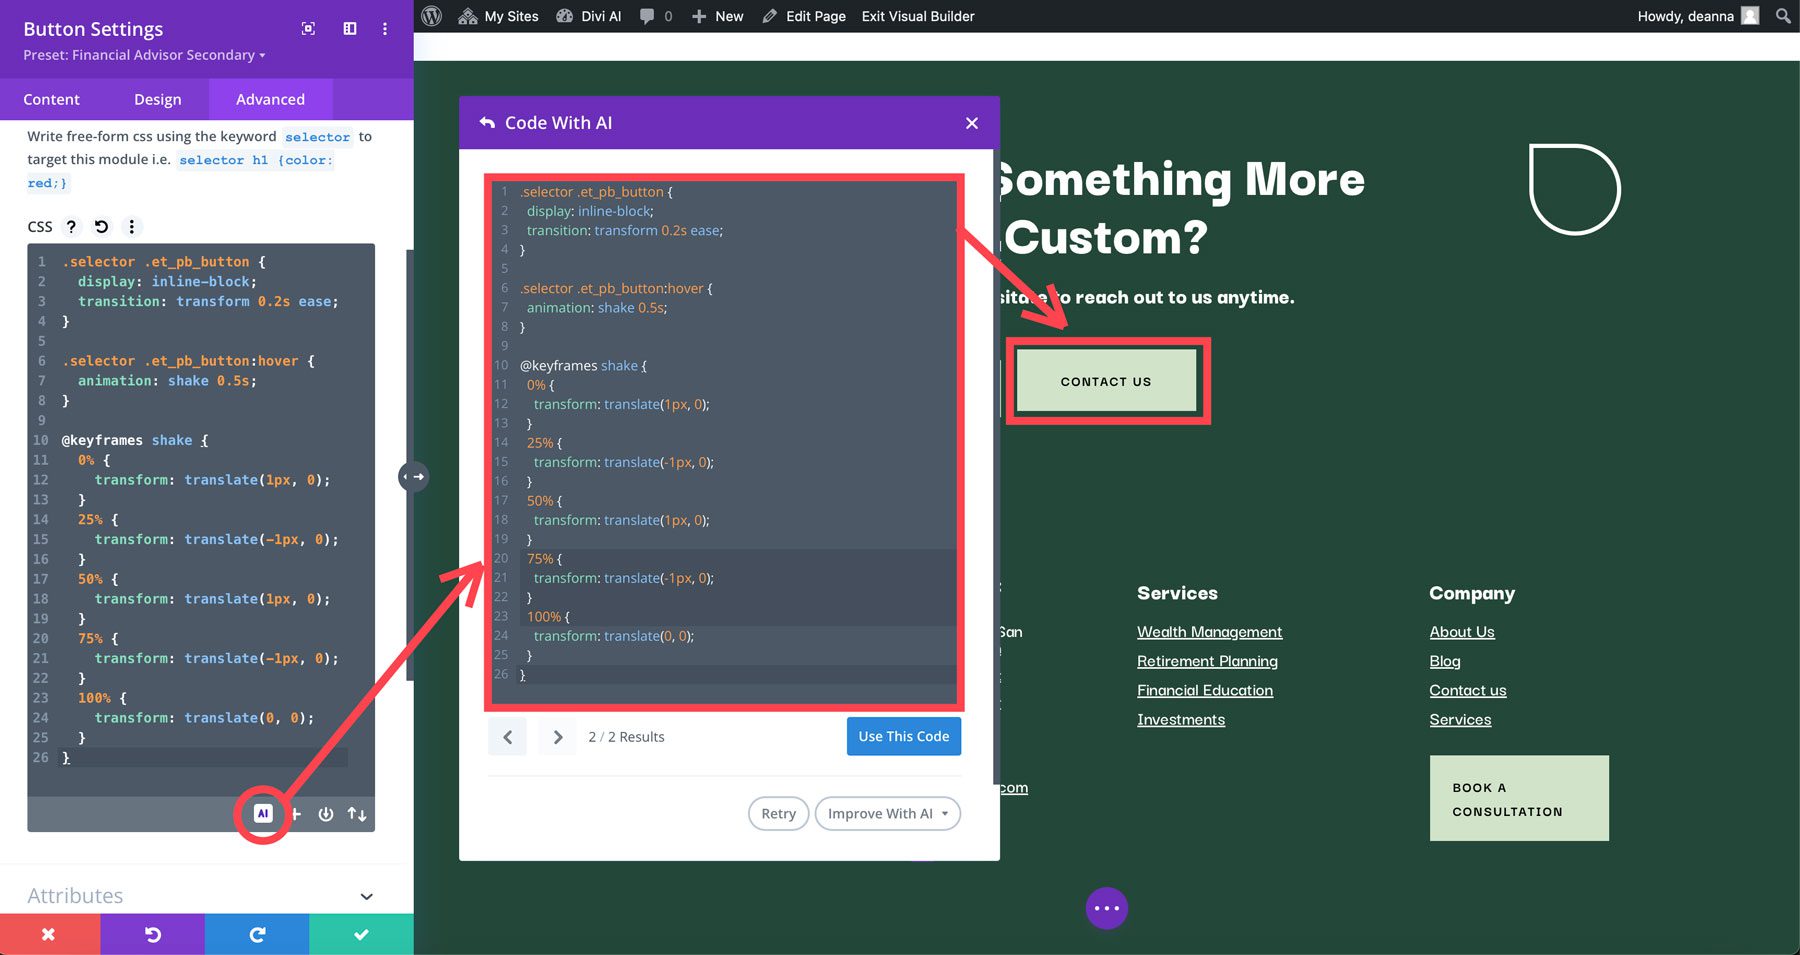This screenshot has width=1800, height=955.
Task: Open the Retirement Planning link
Action: 1207,661
